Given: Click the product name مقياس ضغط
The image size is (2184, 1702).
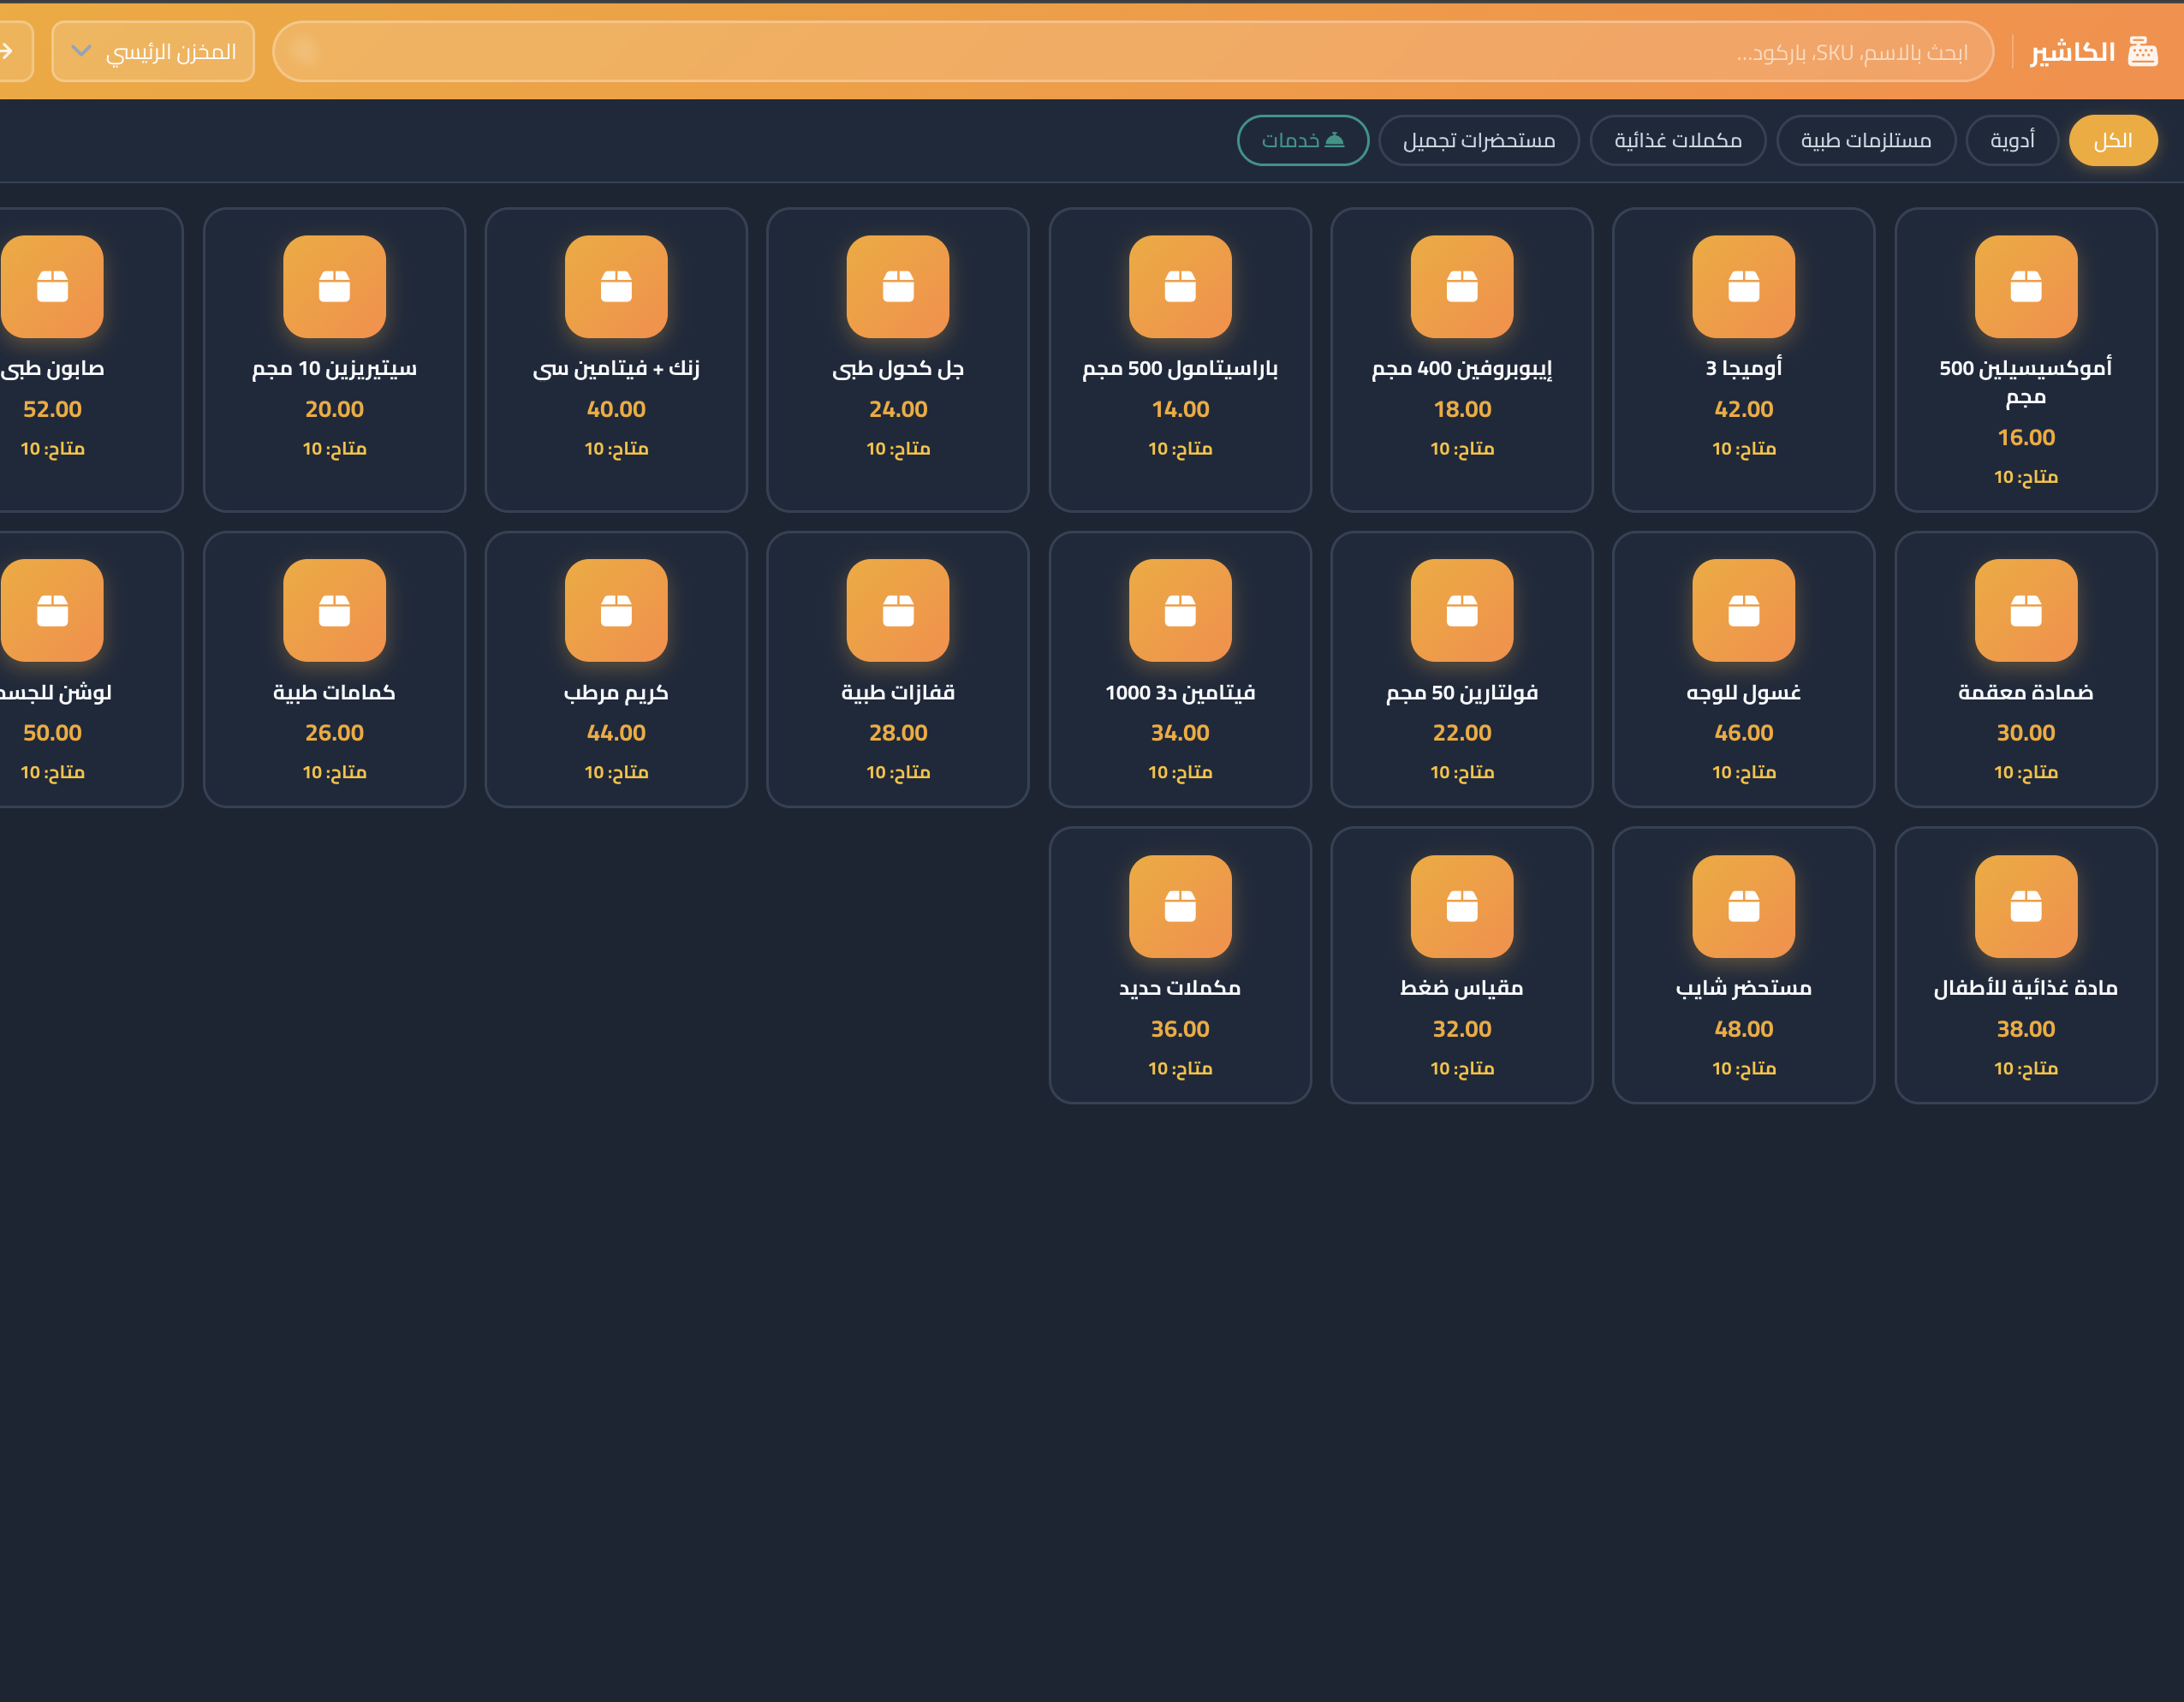Looking at the screenshot, I should pos(1462,988).
